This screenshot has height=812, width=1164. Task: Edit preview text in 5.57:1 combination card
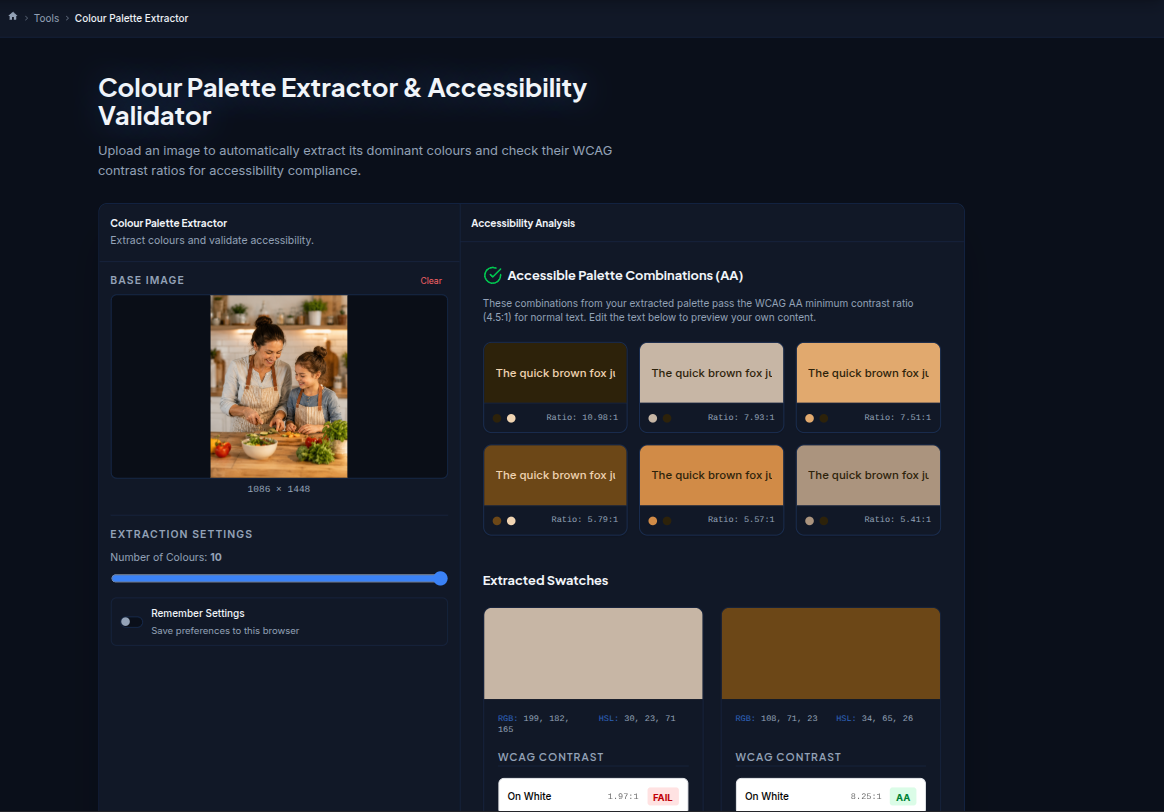(711, 475)
